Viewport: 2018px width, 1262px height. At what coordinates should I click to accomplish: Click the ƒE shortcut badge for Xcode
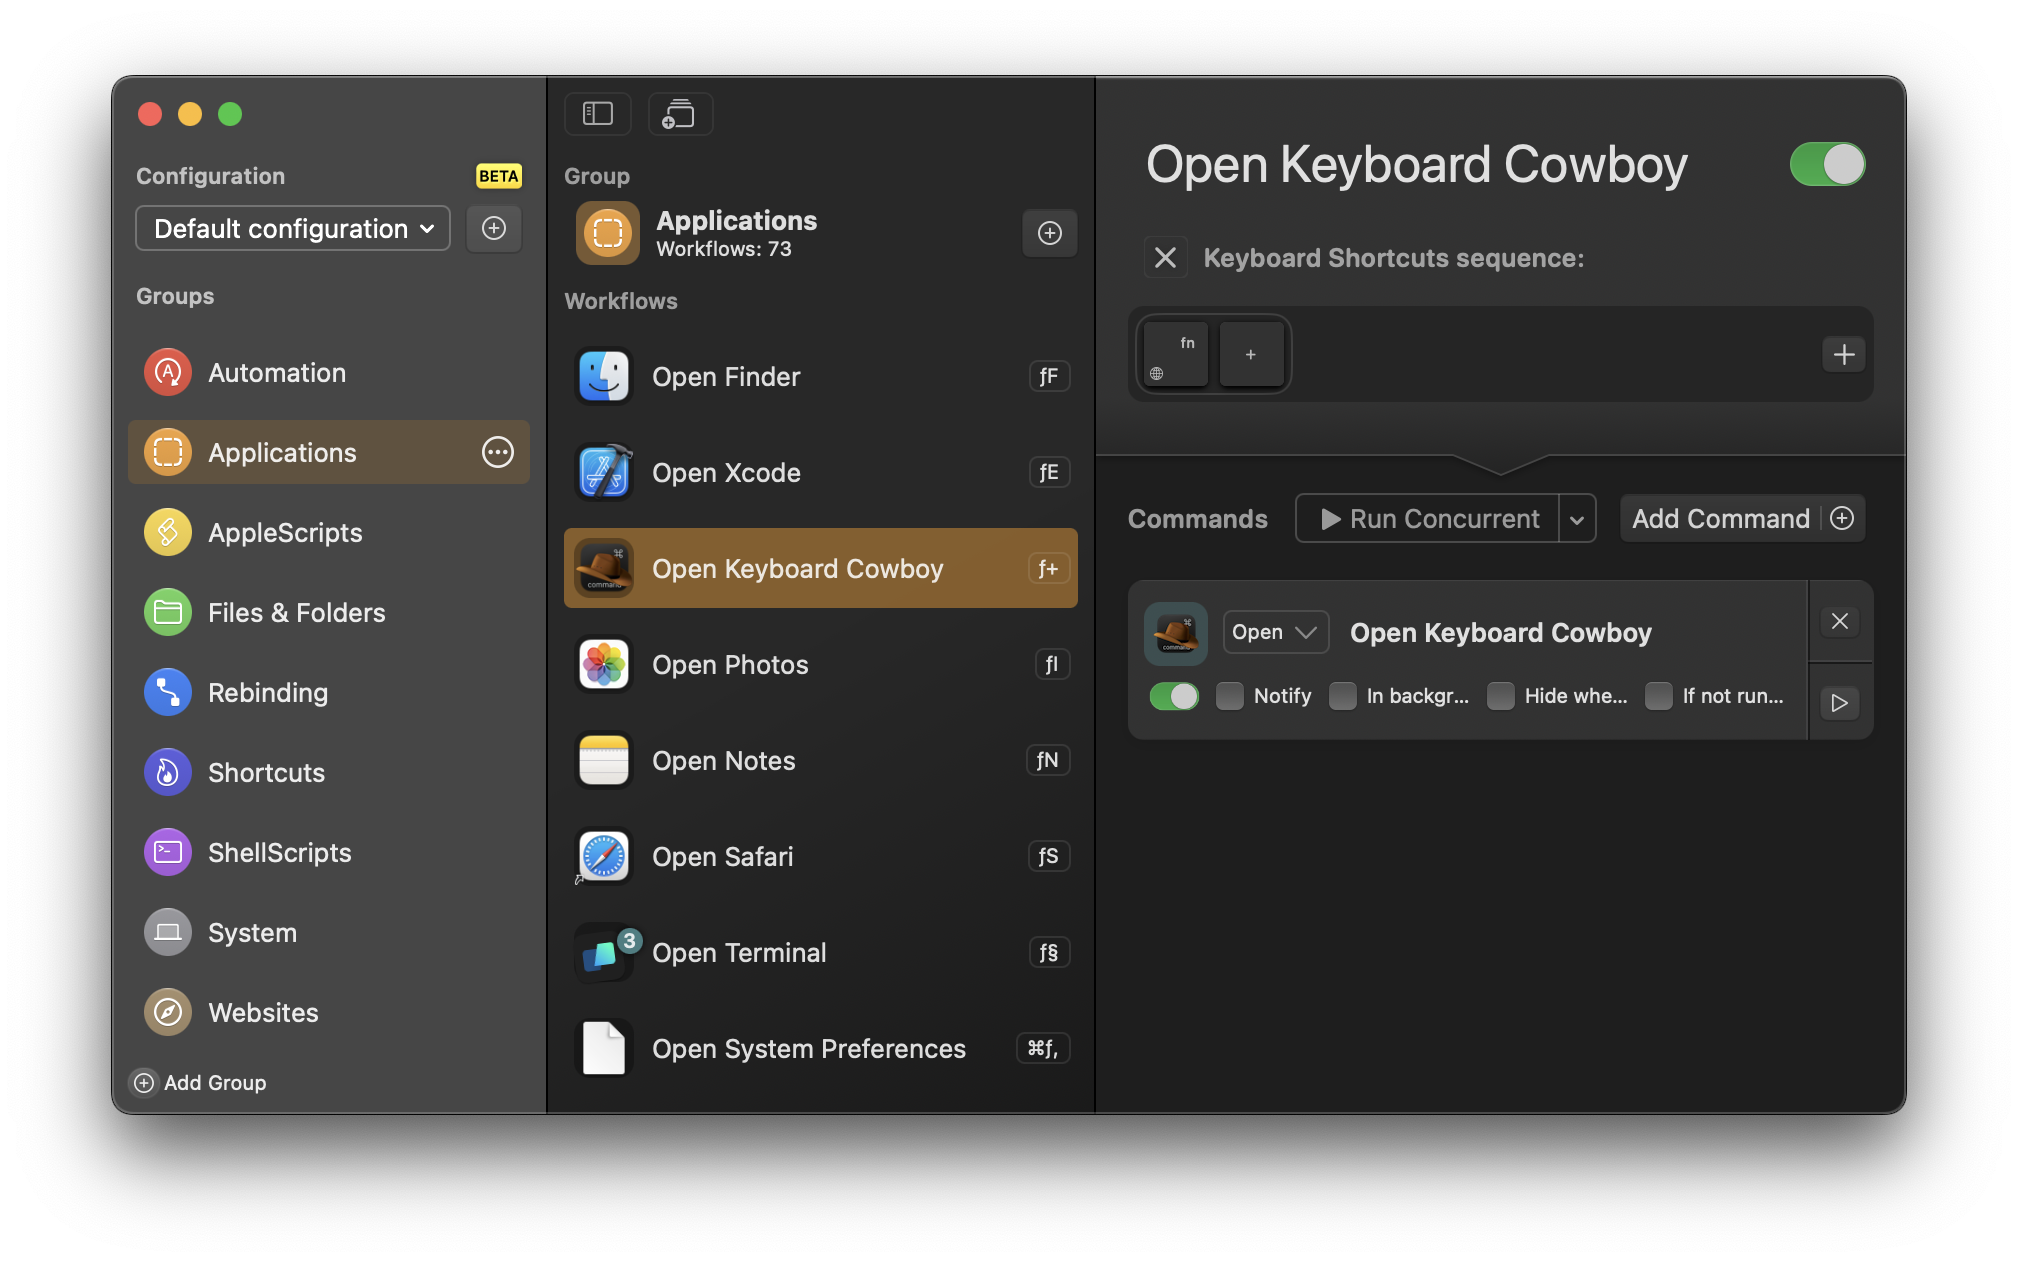click(1049, 472)
